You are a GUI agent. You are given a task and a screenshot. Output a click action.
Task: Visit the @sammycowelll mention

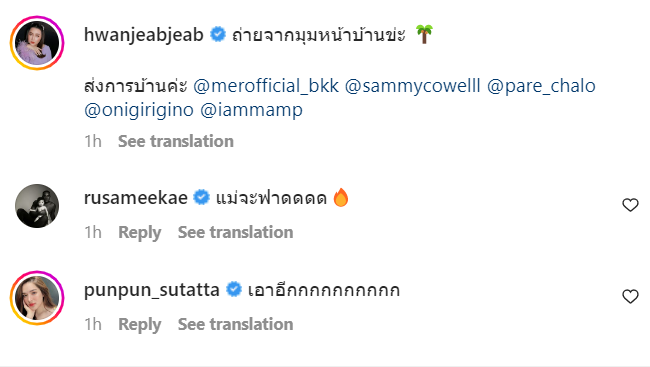412,86
